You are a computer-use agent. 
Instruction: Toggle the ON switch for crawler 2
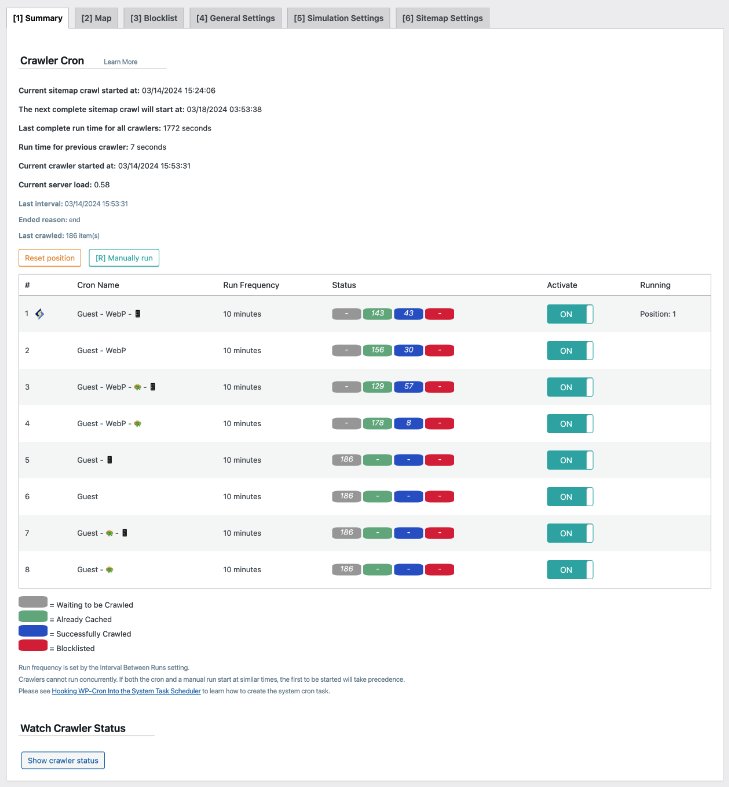(570, 351)
